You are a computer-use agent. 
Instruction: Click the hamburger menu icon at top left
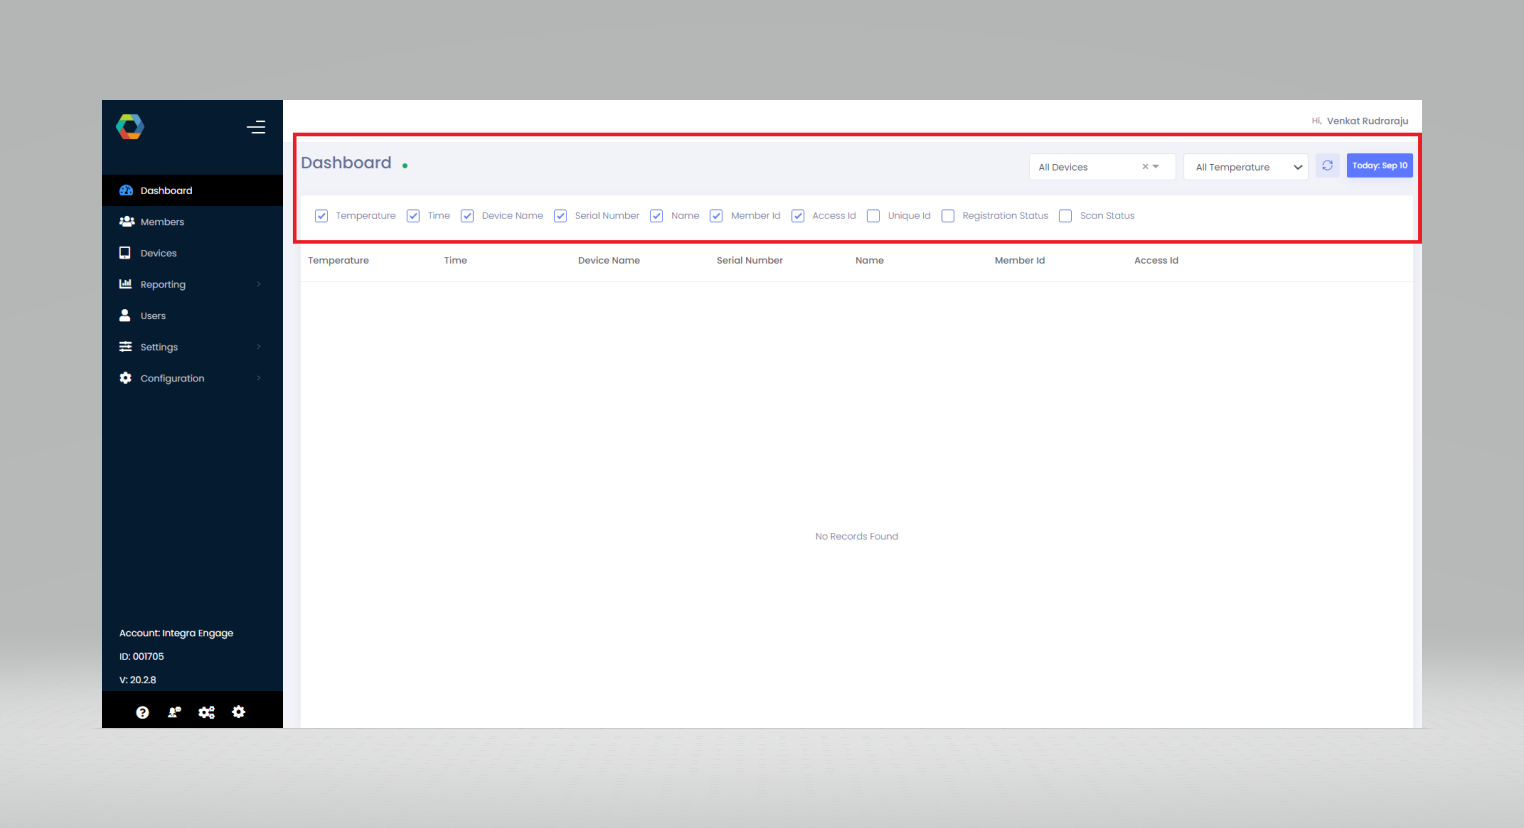[x=256, y=127]
